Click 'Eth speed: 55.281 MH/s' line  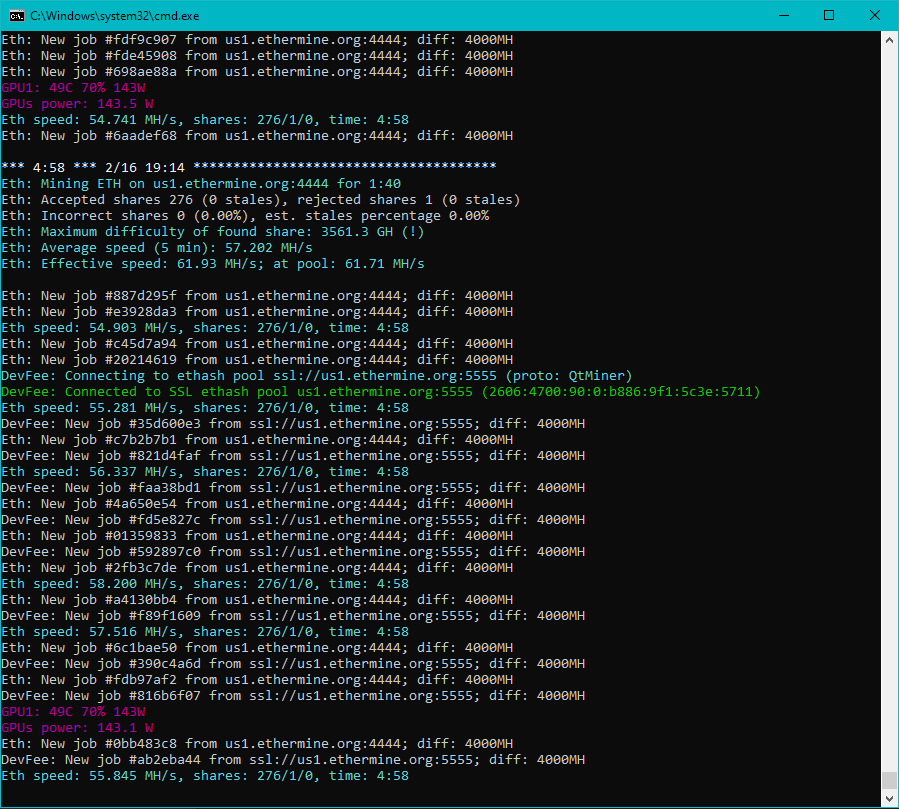tap(205, 408)
